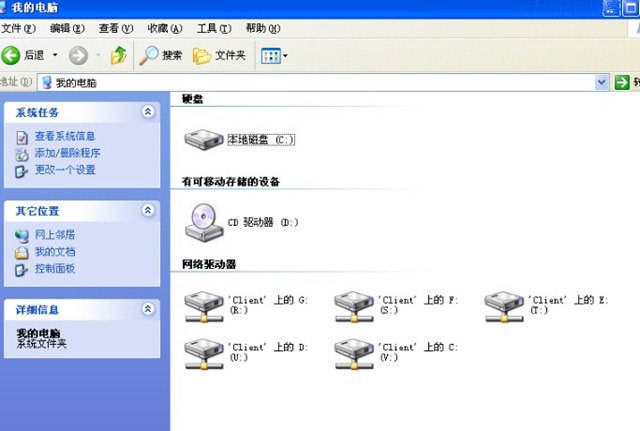Click the 'Client' 上的 G: (R:) label
640x431 pixels.
tap(268, 305)
